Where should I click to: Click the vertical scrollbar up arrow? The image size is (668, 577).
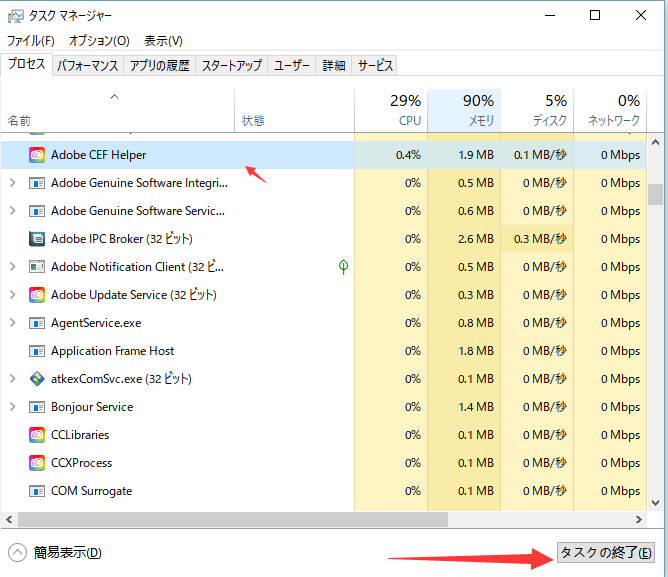tap(656, 142)
